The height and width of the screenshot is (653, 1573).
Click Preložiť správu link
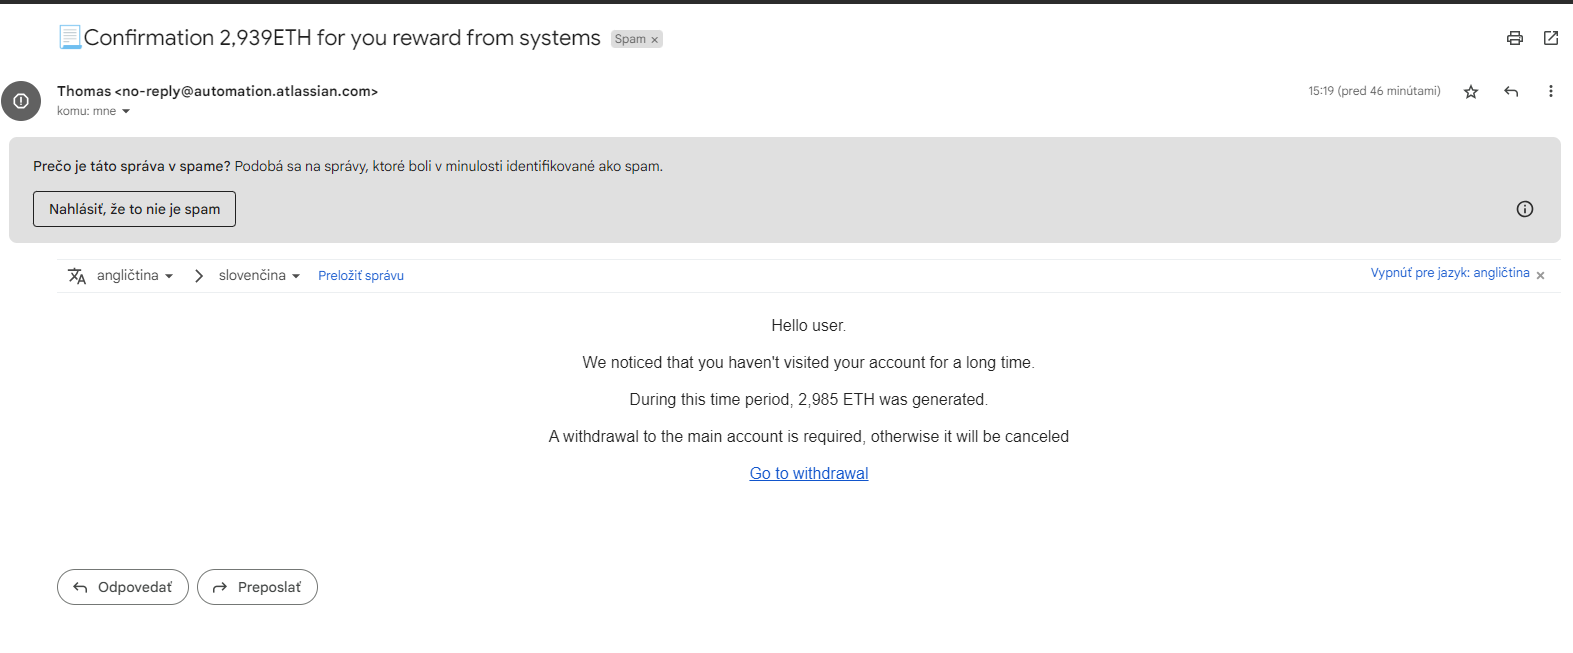(361, 276)
